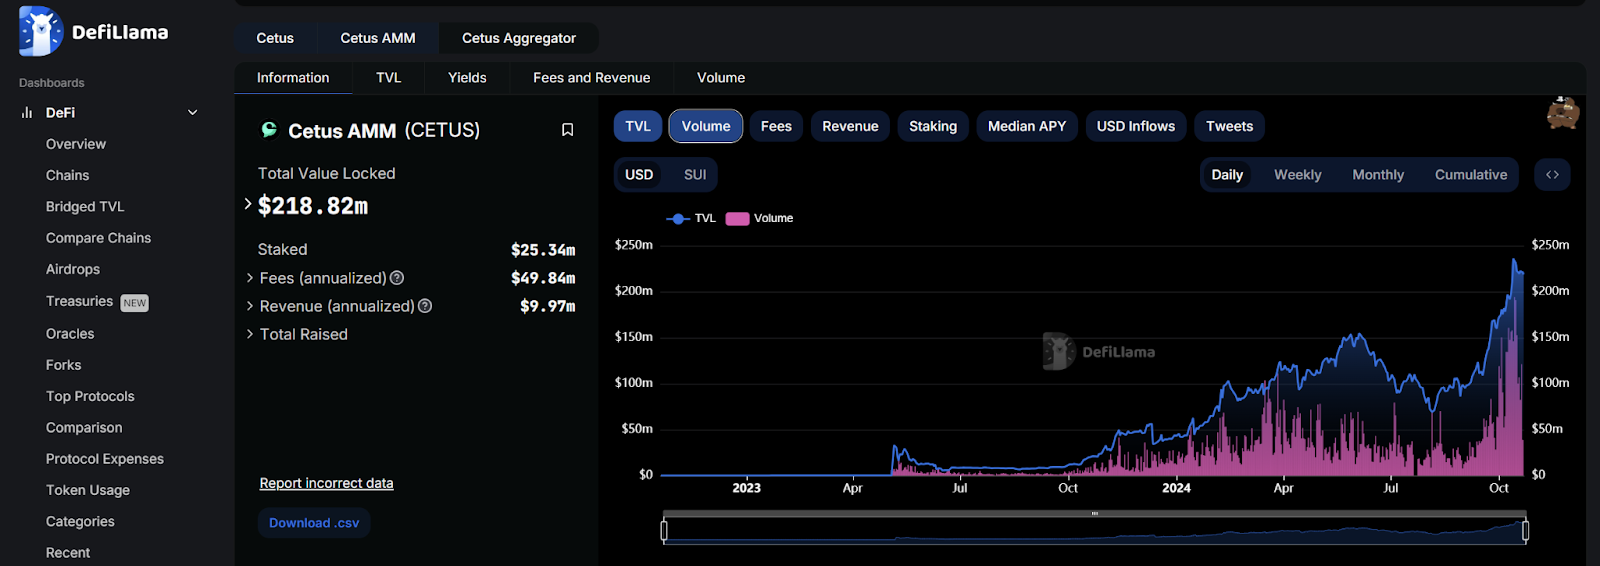Toggle the Tweets chart metric
The height and width of the screenshot is (566, 1600).
click(1229, 126)
